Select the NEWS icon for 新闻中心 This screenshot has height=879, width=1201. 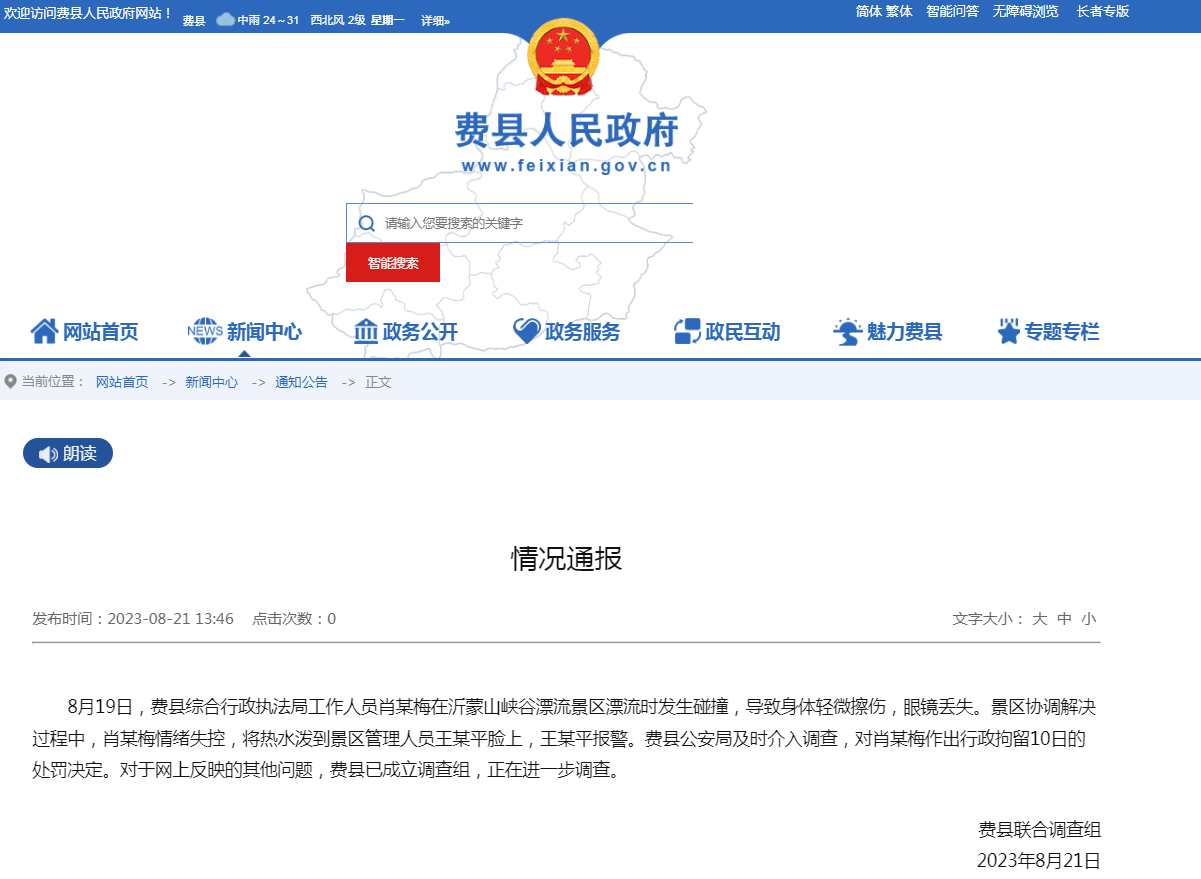[x=205, y=330]
